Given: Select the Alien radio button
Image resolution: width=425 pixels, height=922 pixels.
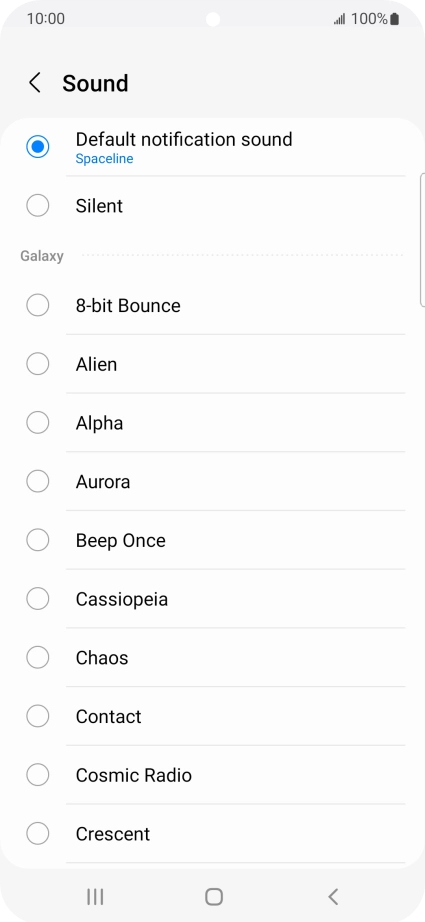Looking at the screenshot, I should (x=38, y=365).
